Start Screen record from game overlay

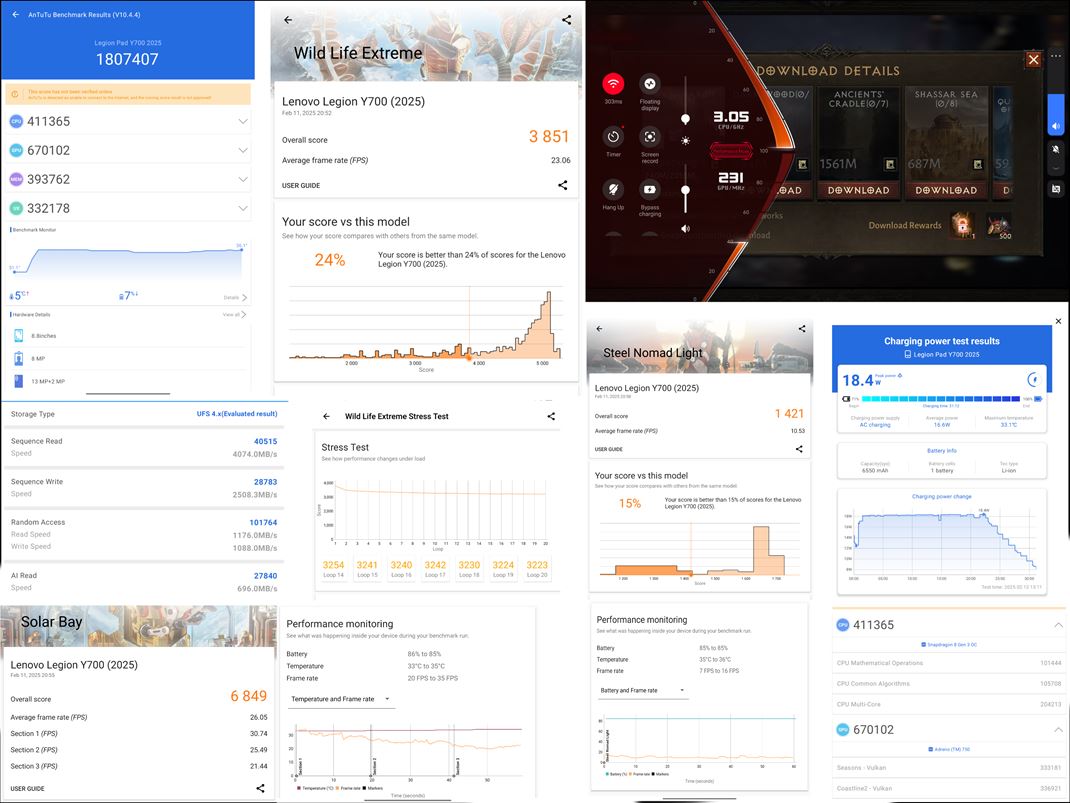pos(650,137)
